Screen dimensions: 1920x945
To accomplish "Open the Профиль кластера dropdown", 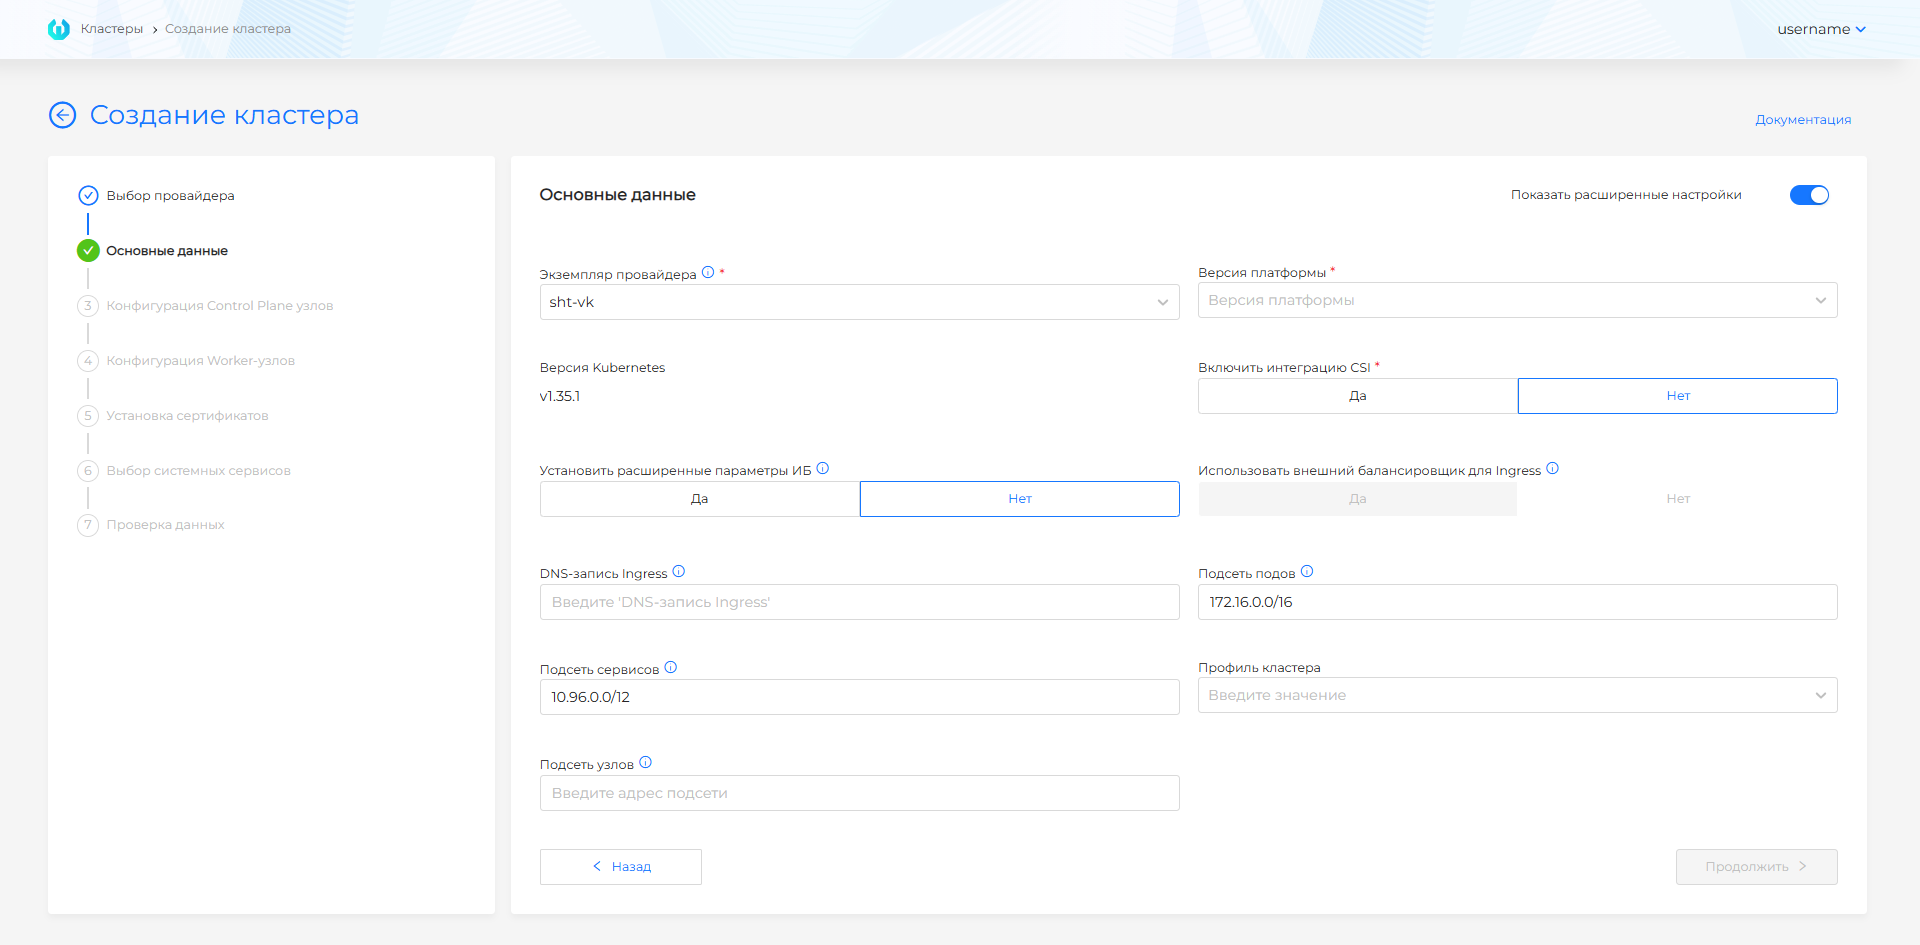I will point(1518,695).
